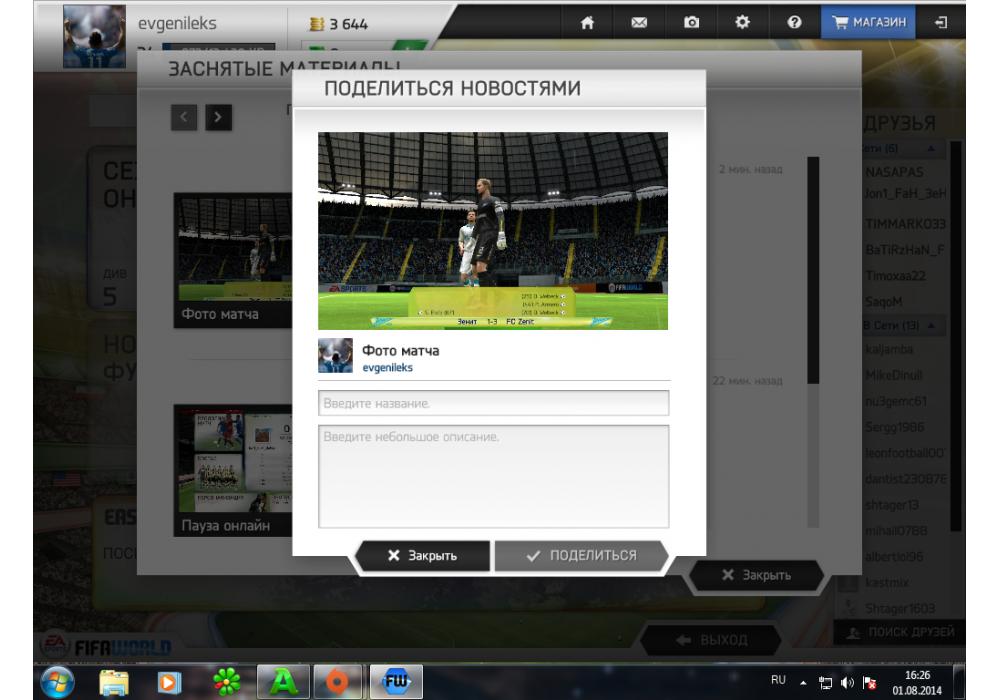Click the Поделиться share button
This screenshot has width=1000, height=700.
581,556
